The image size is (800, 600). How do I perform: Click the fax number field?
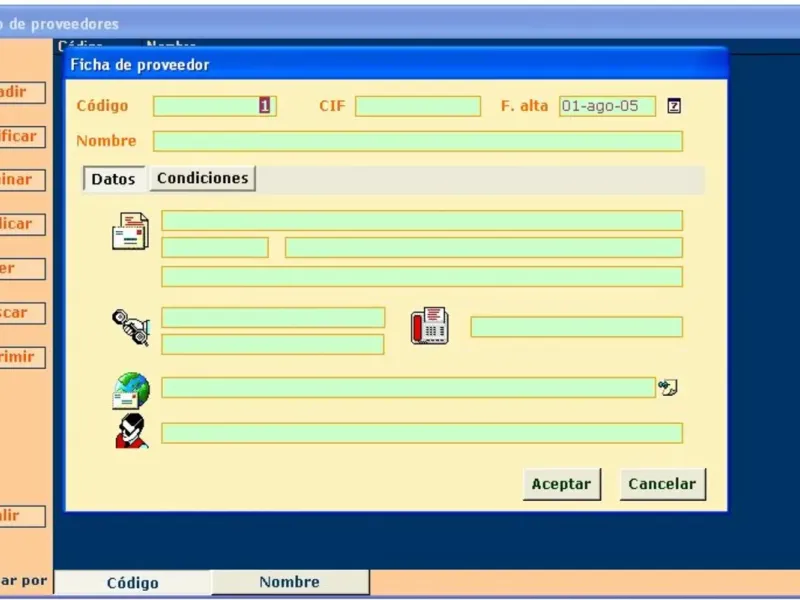click(577, 327)
